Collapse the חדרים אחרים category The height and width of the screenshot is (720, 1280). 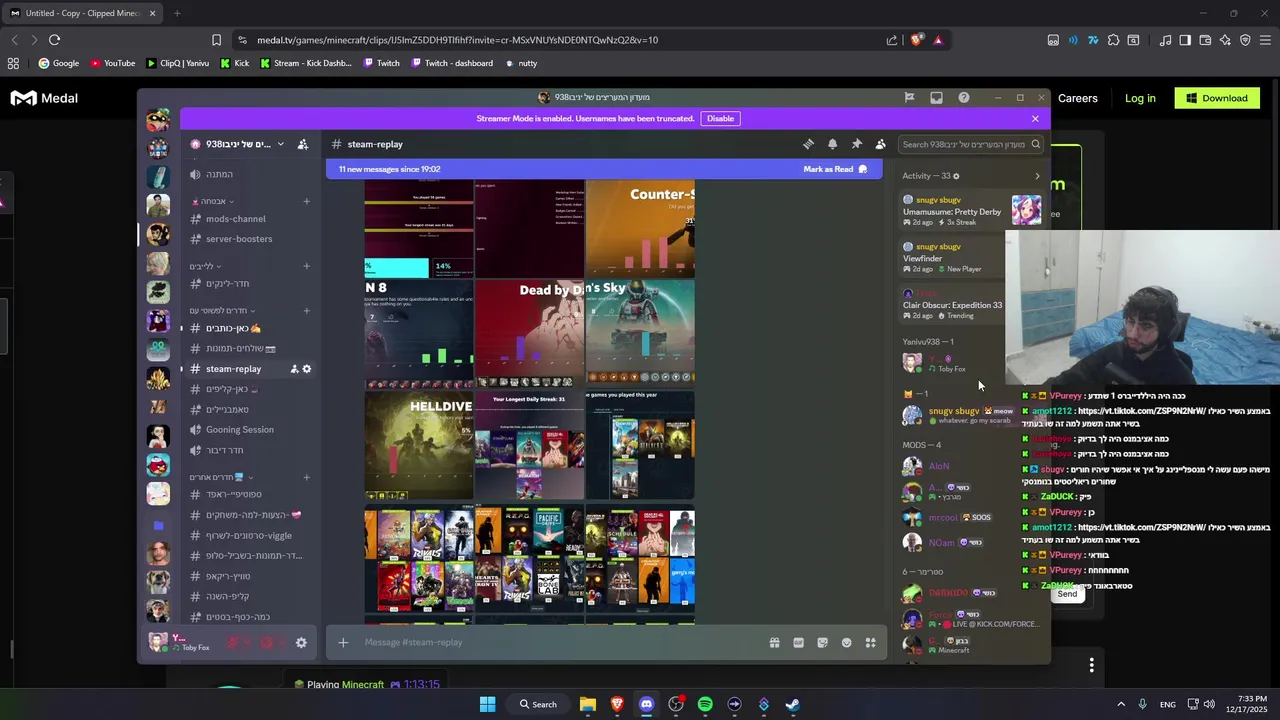220,477
